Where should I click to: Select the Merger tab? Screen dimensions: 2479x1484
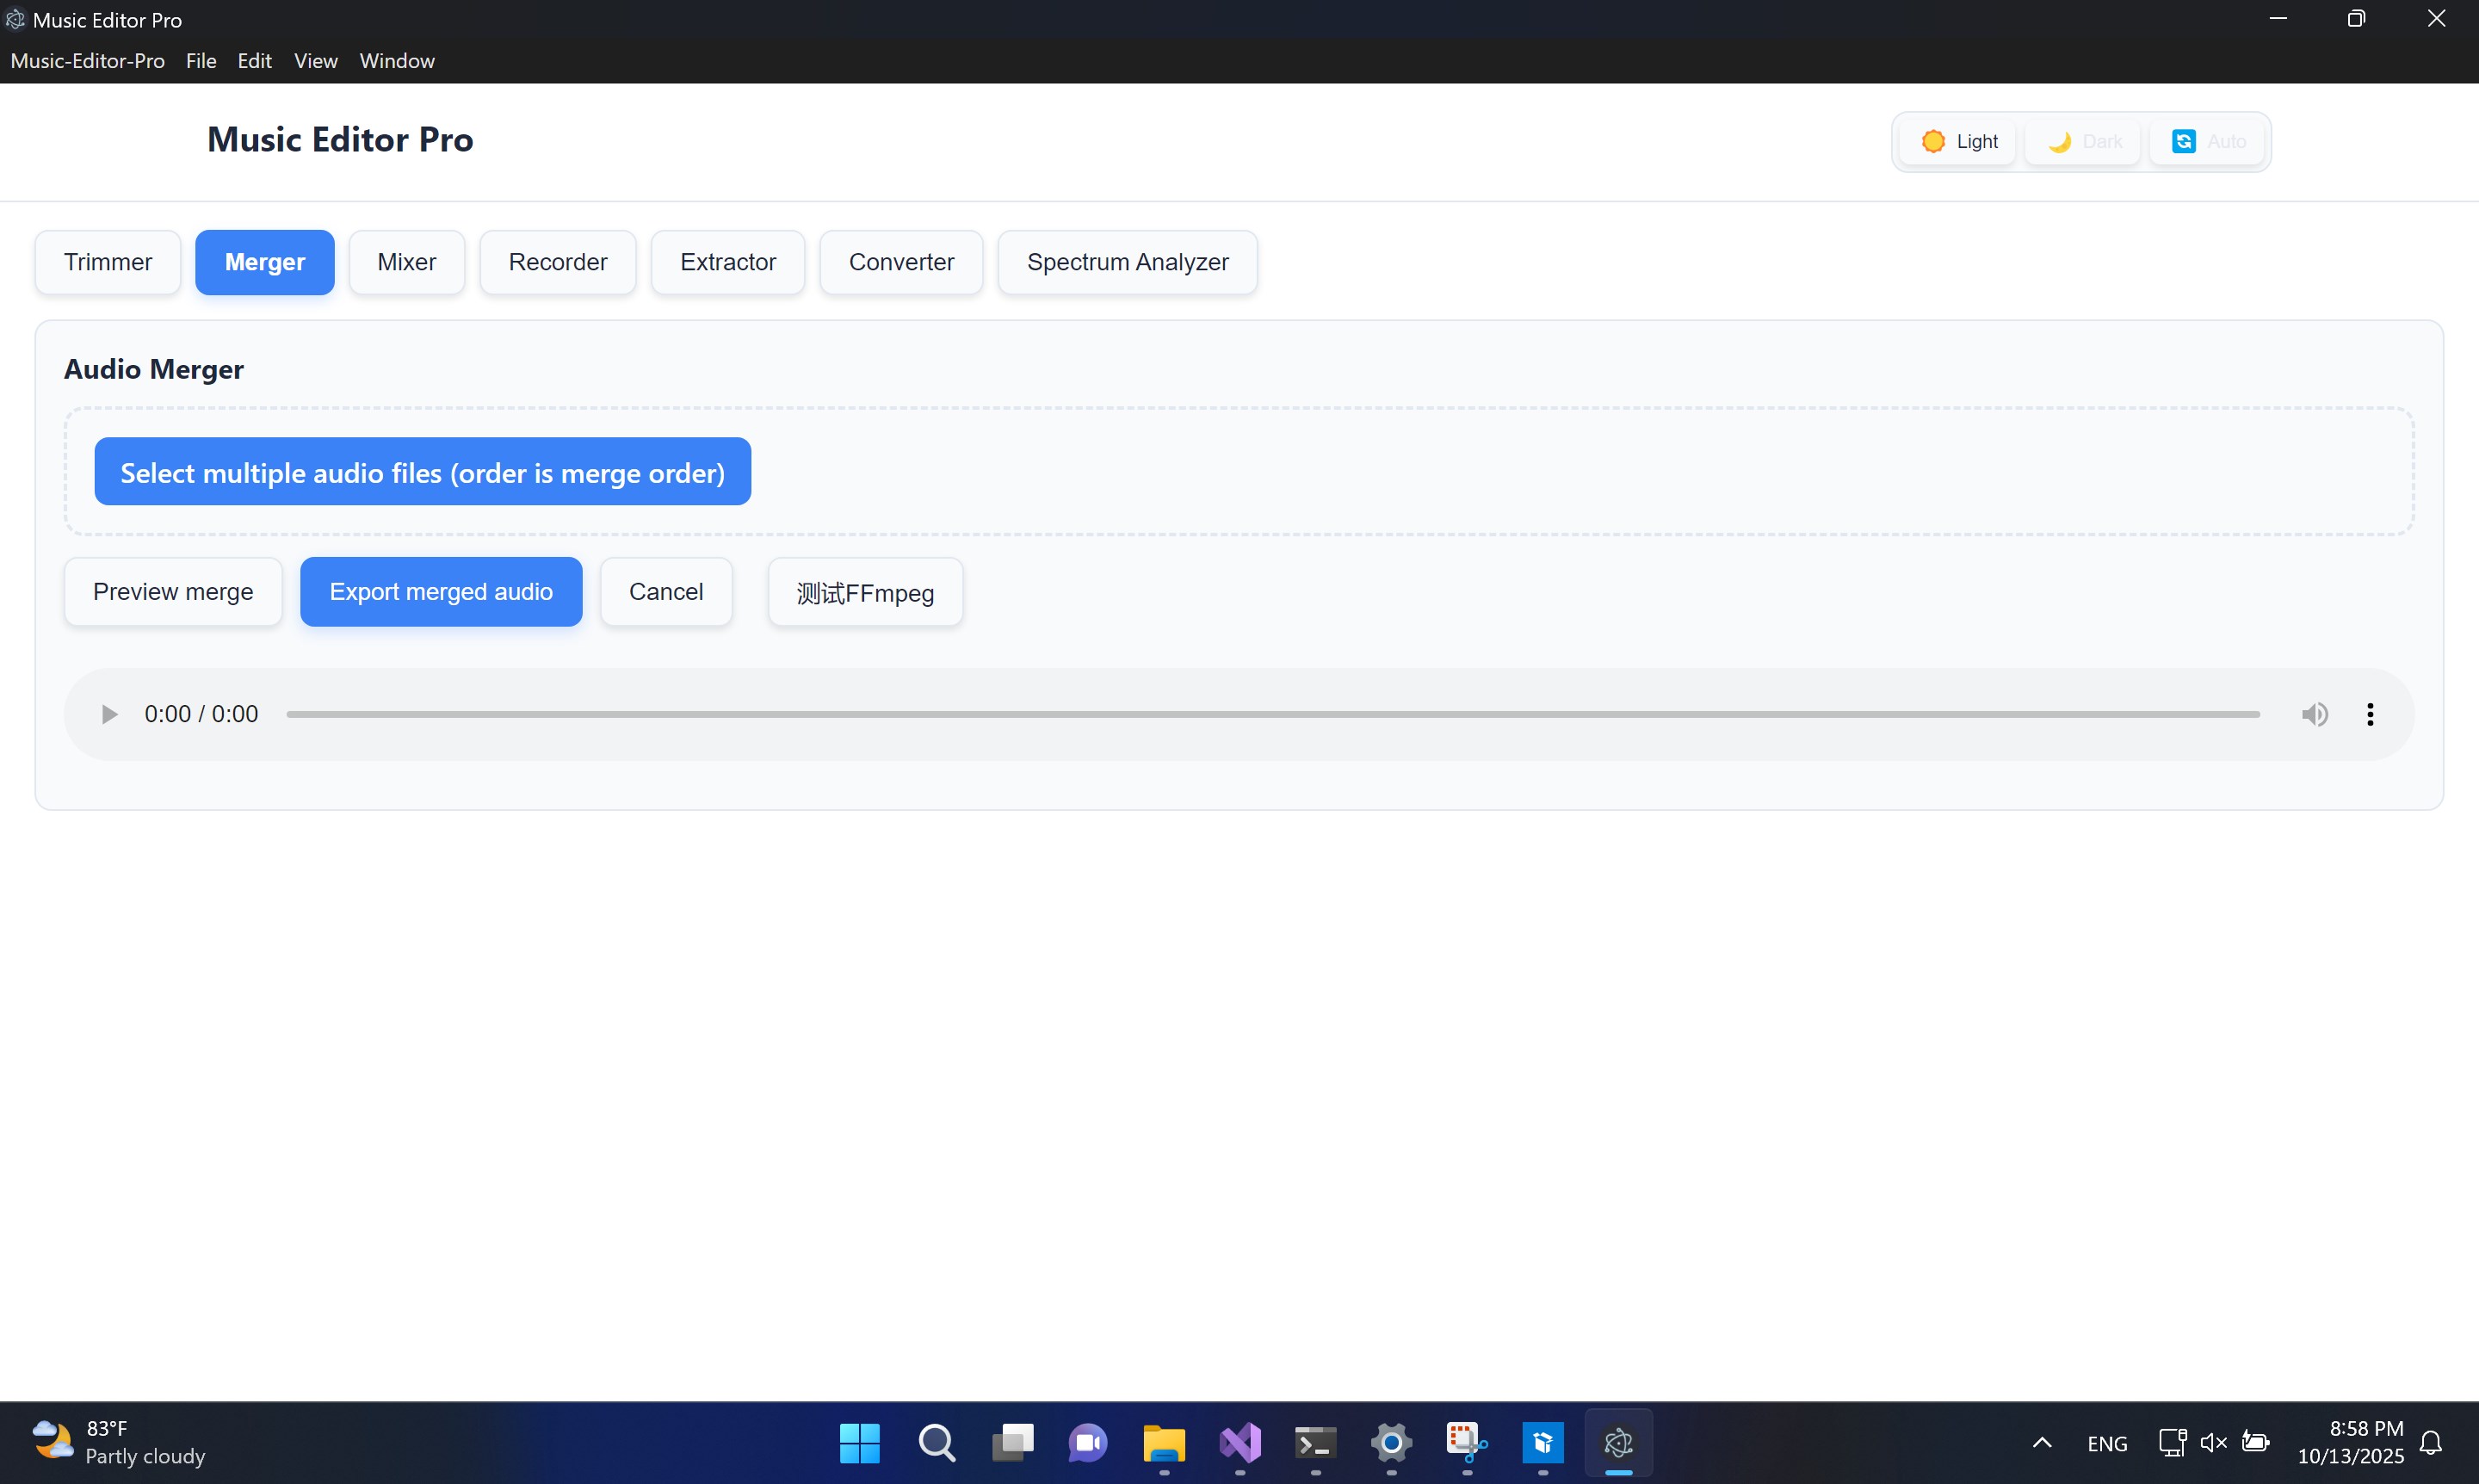point(265,262)
